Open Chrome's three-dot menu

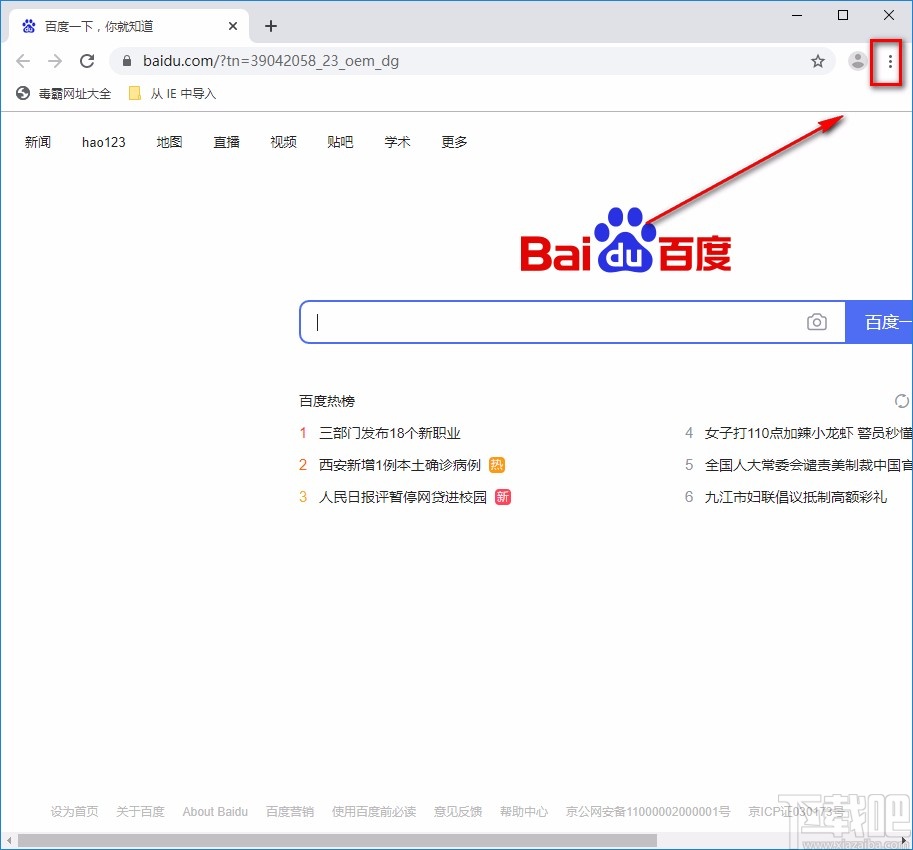[890, 61]
